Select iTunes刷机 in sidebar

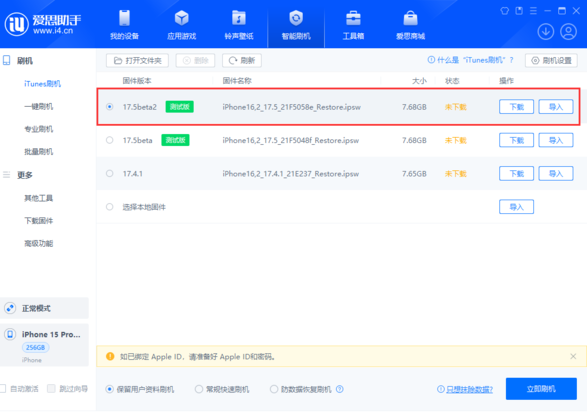[x=42, y=84]
